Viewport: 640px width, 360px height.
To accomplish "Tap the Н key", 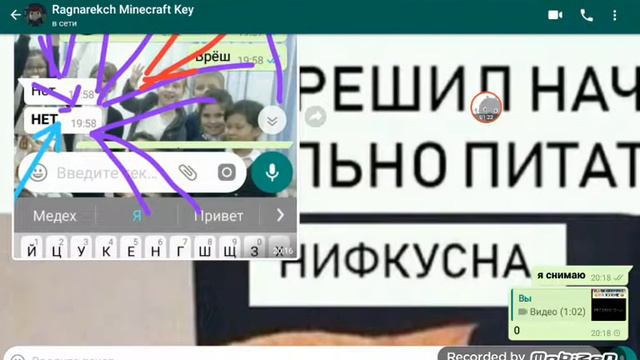I will click(x=156, y=248).
